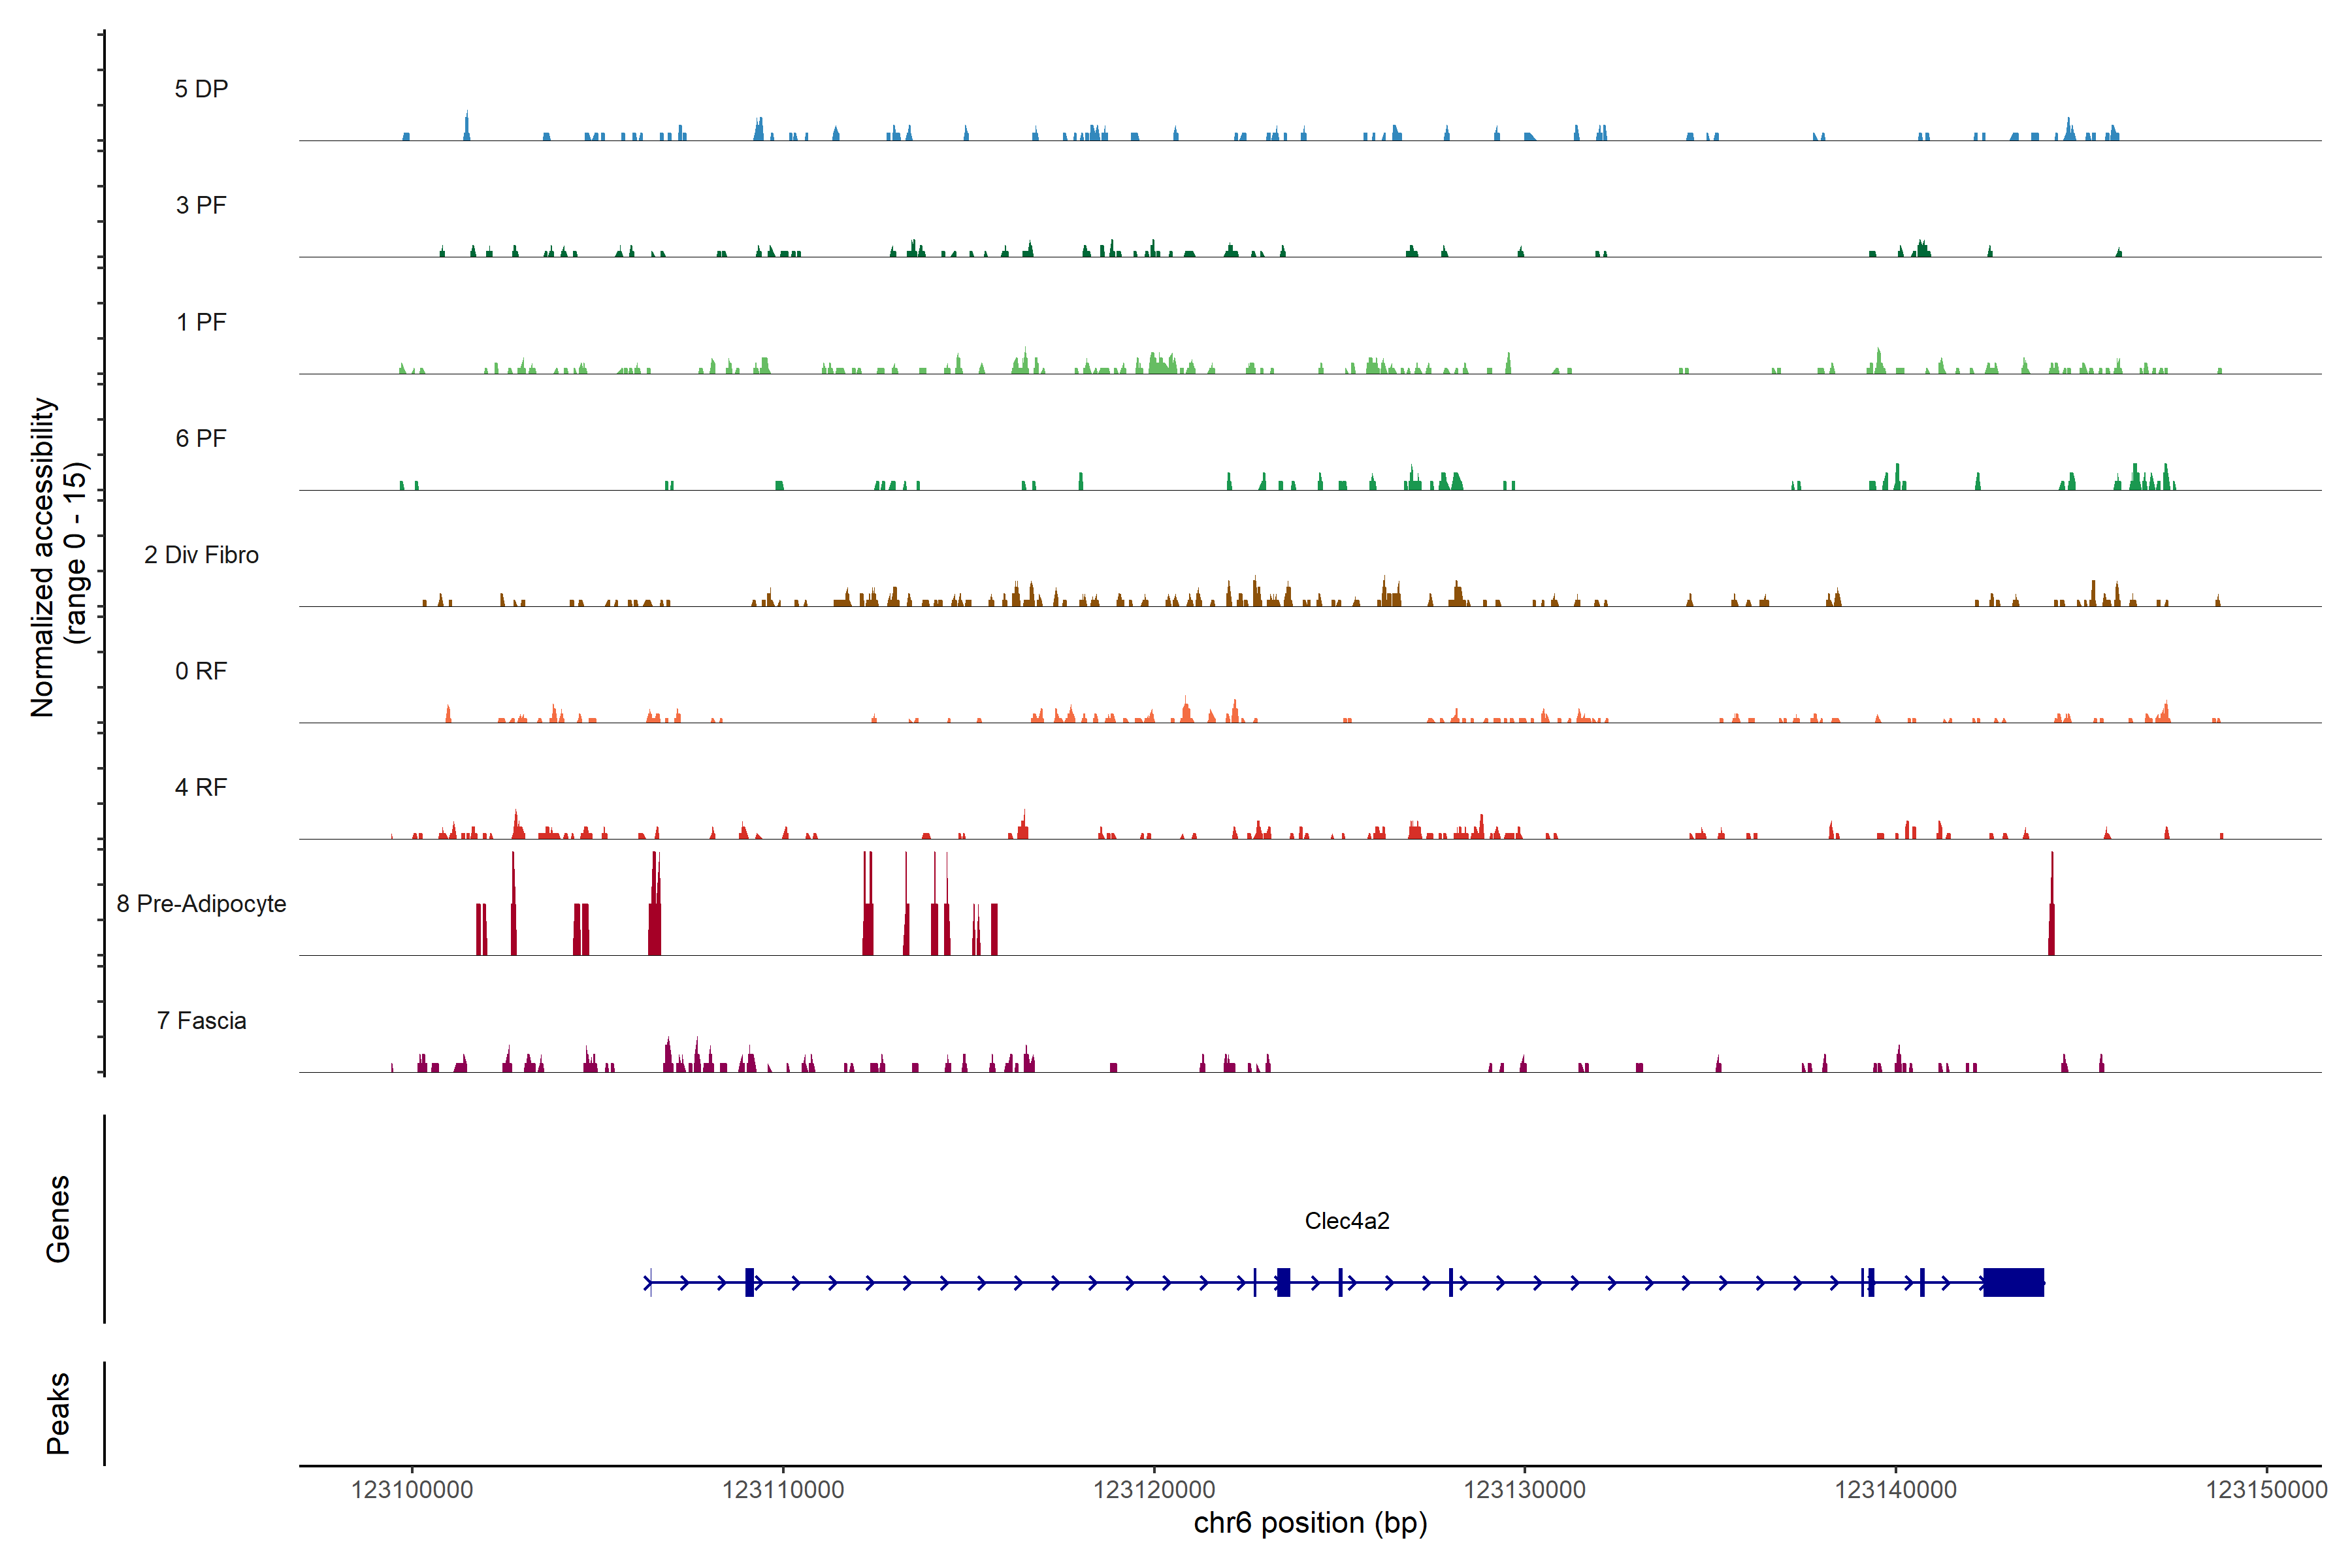The height and width of the screenshot is (1568, 2352).
Task: Click the 7 Fascia track label
Action: point(201,1020)
